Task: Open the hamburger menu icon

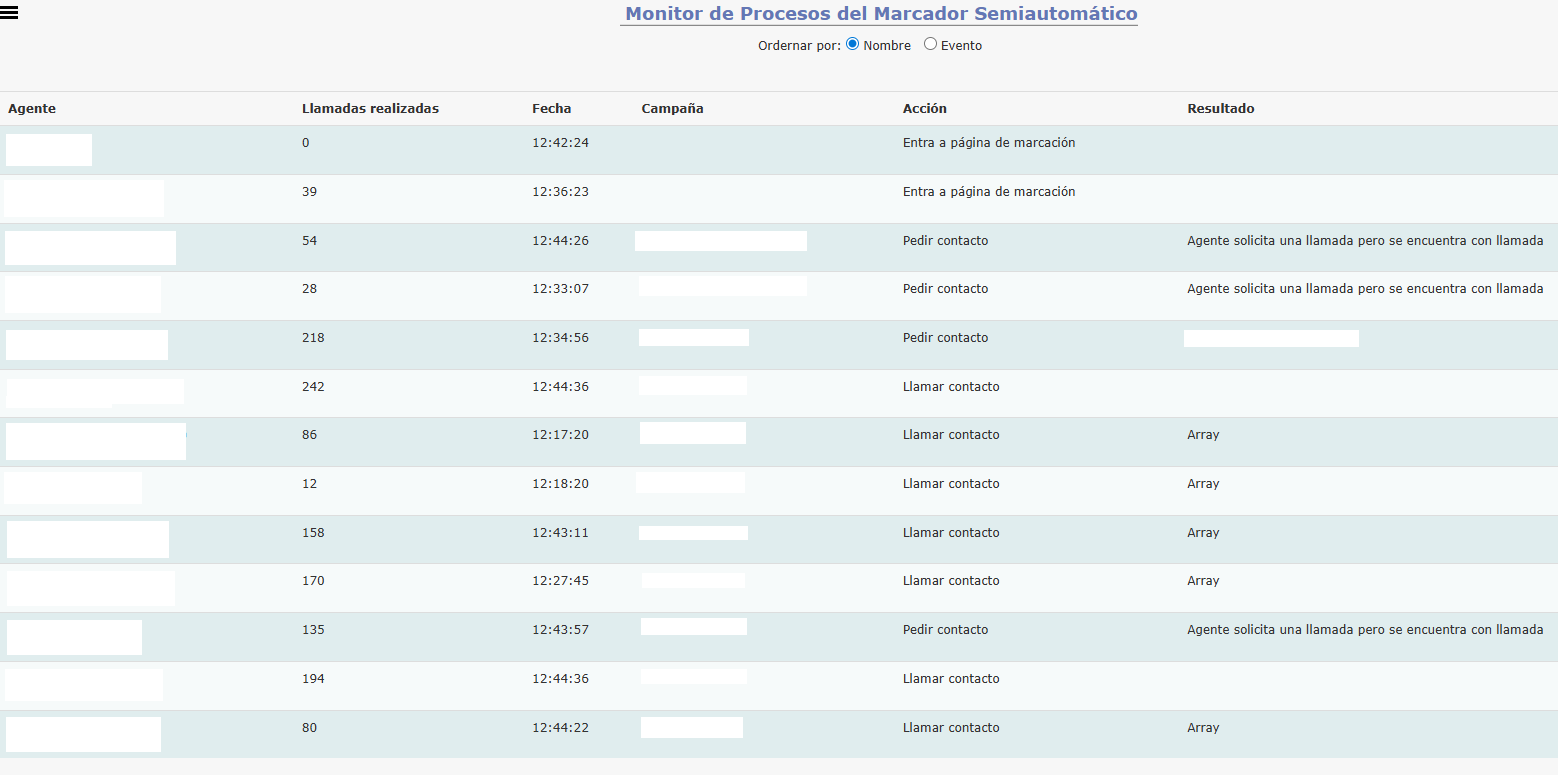Action: tap(10, 12)
